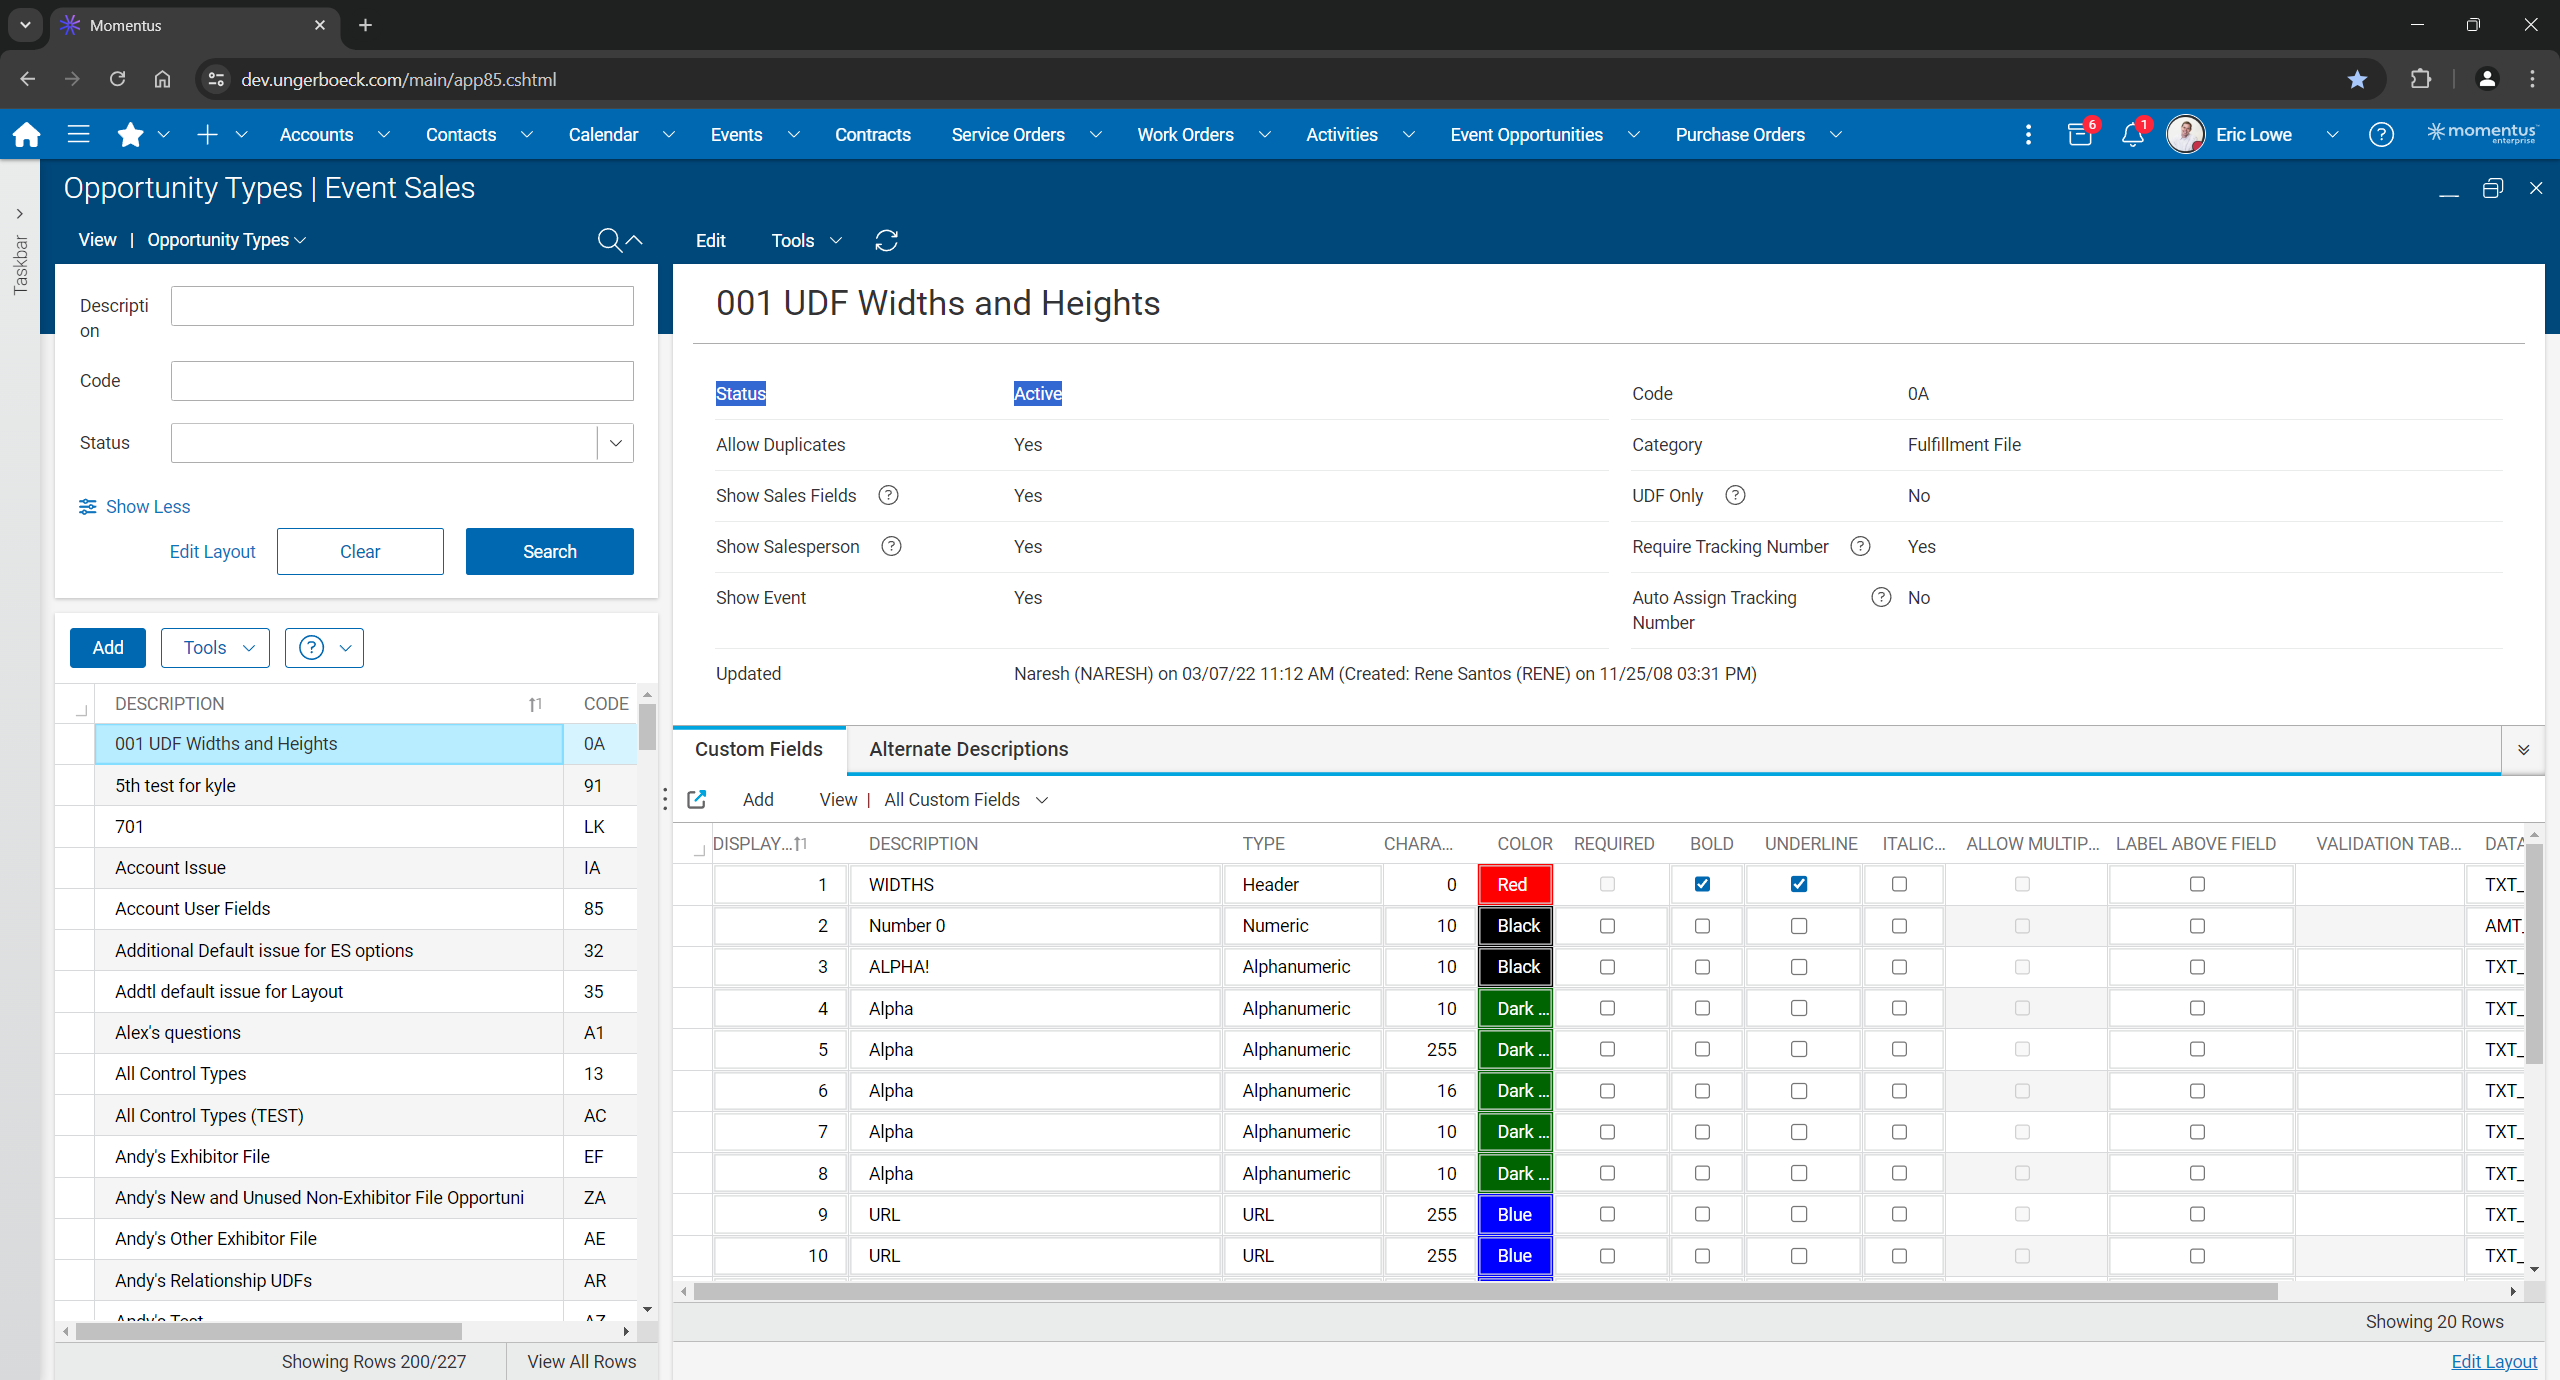Open the Status dropdown in search panel
2560x1380 pixels.
point(616,443)
